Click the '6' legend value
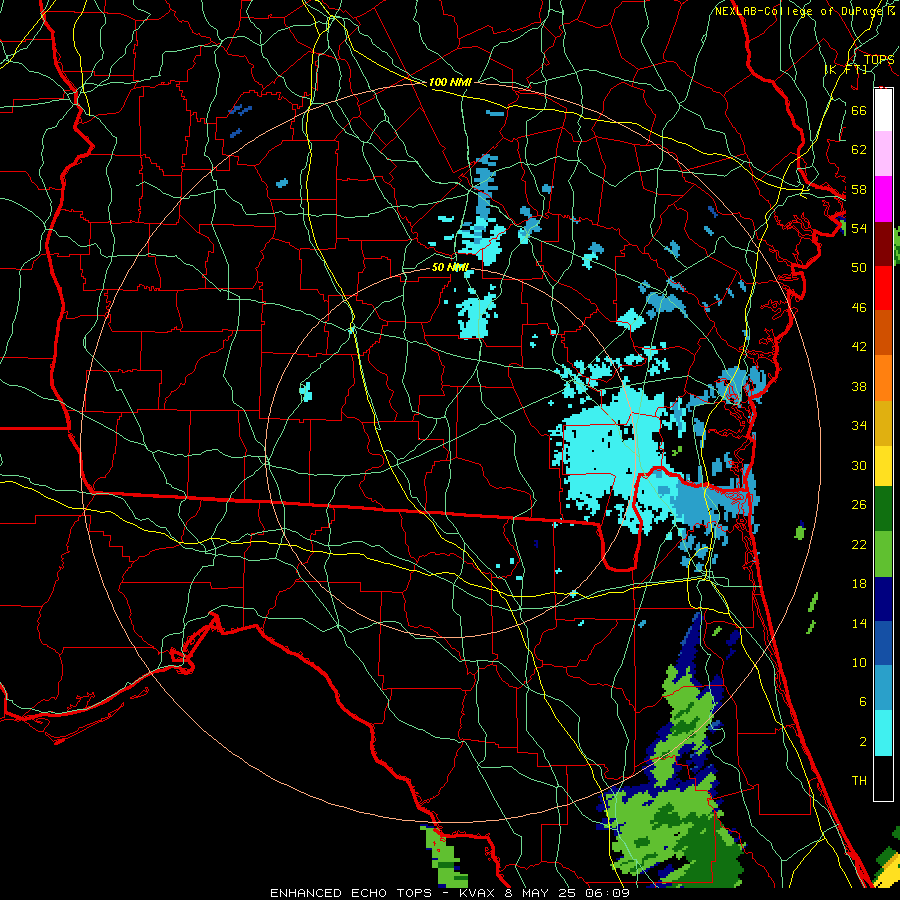Viewport: 900px width, 900px height. pos(863,702)
